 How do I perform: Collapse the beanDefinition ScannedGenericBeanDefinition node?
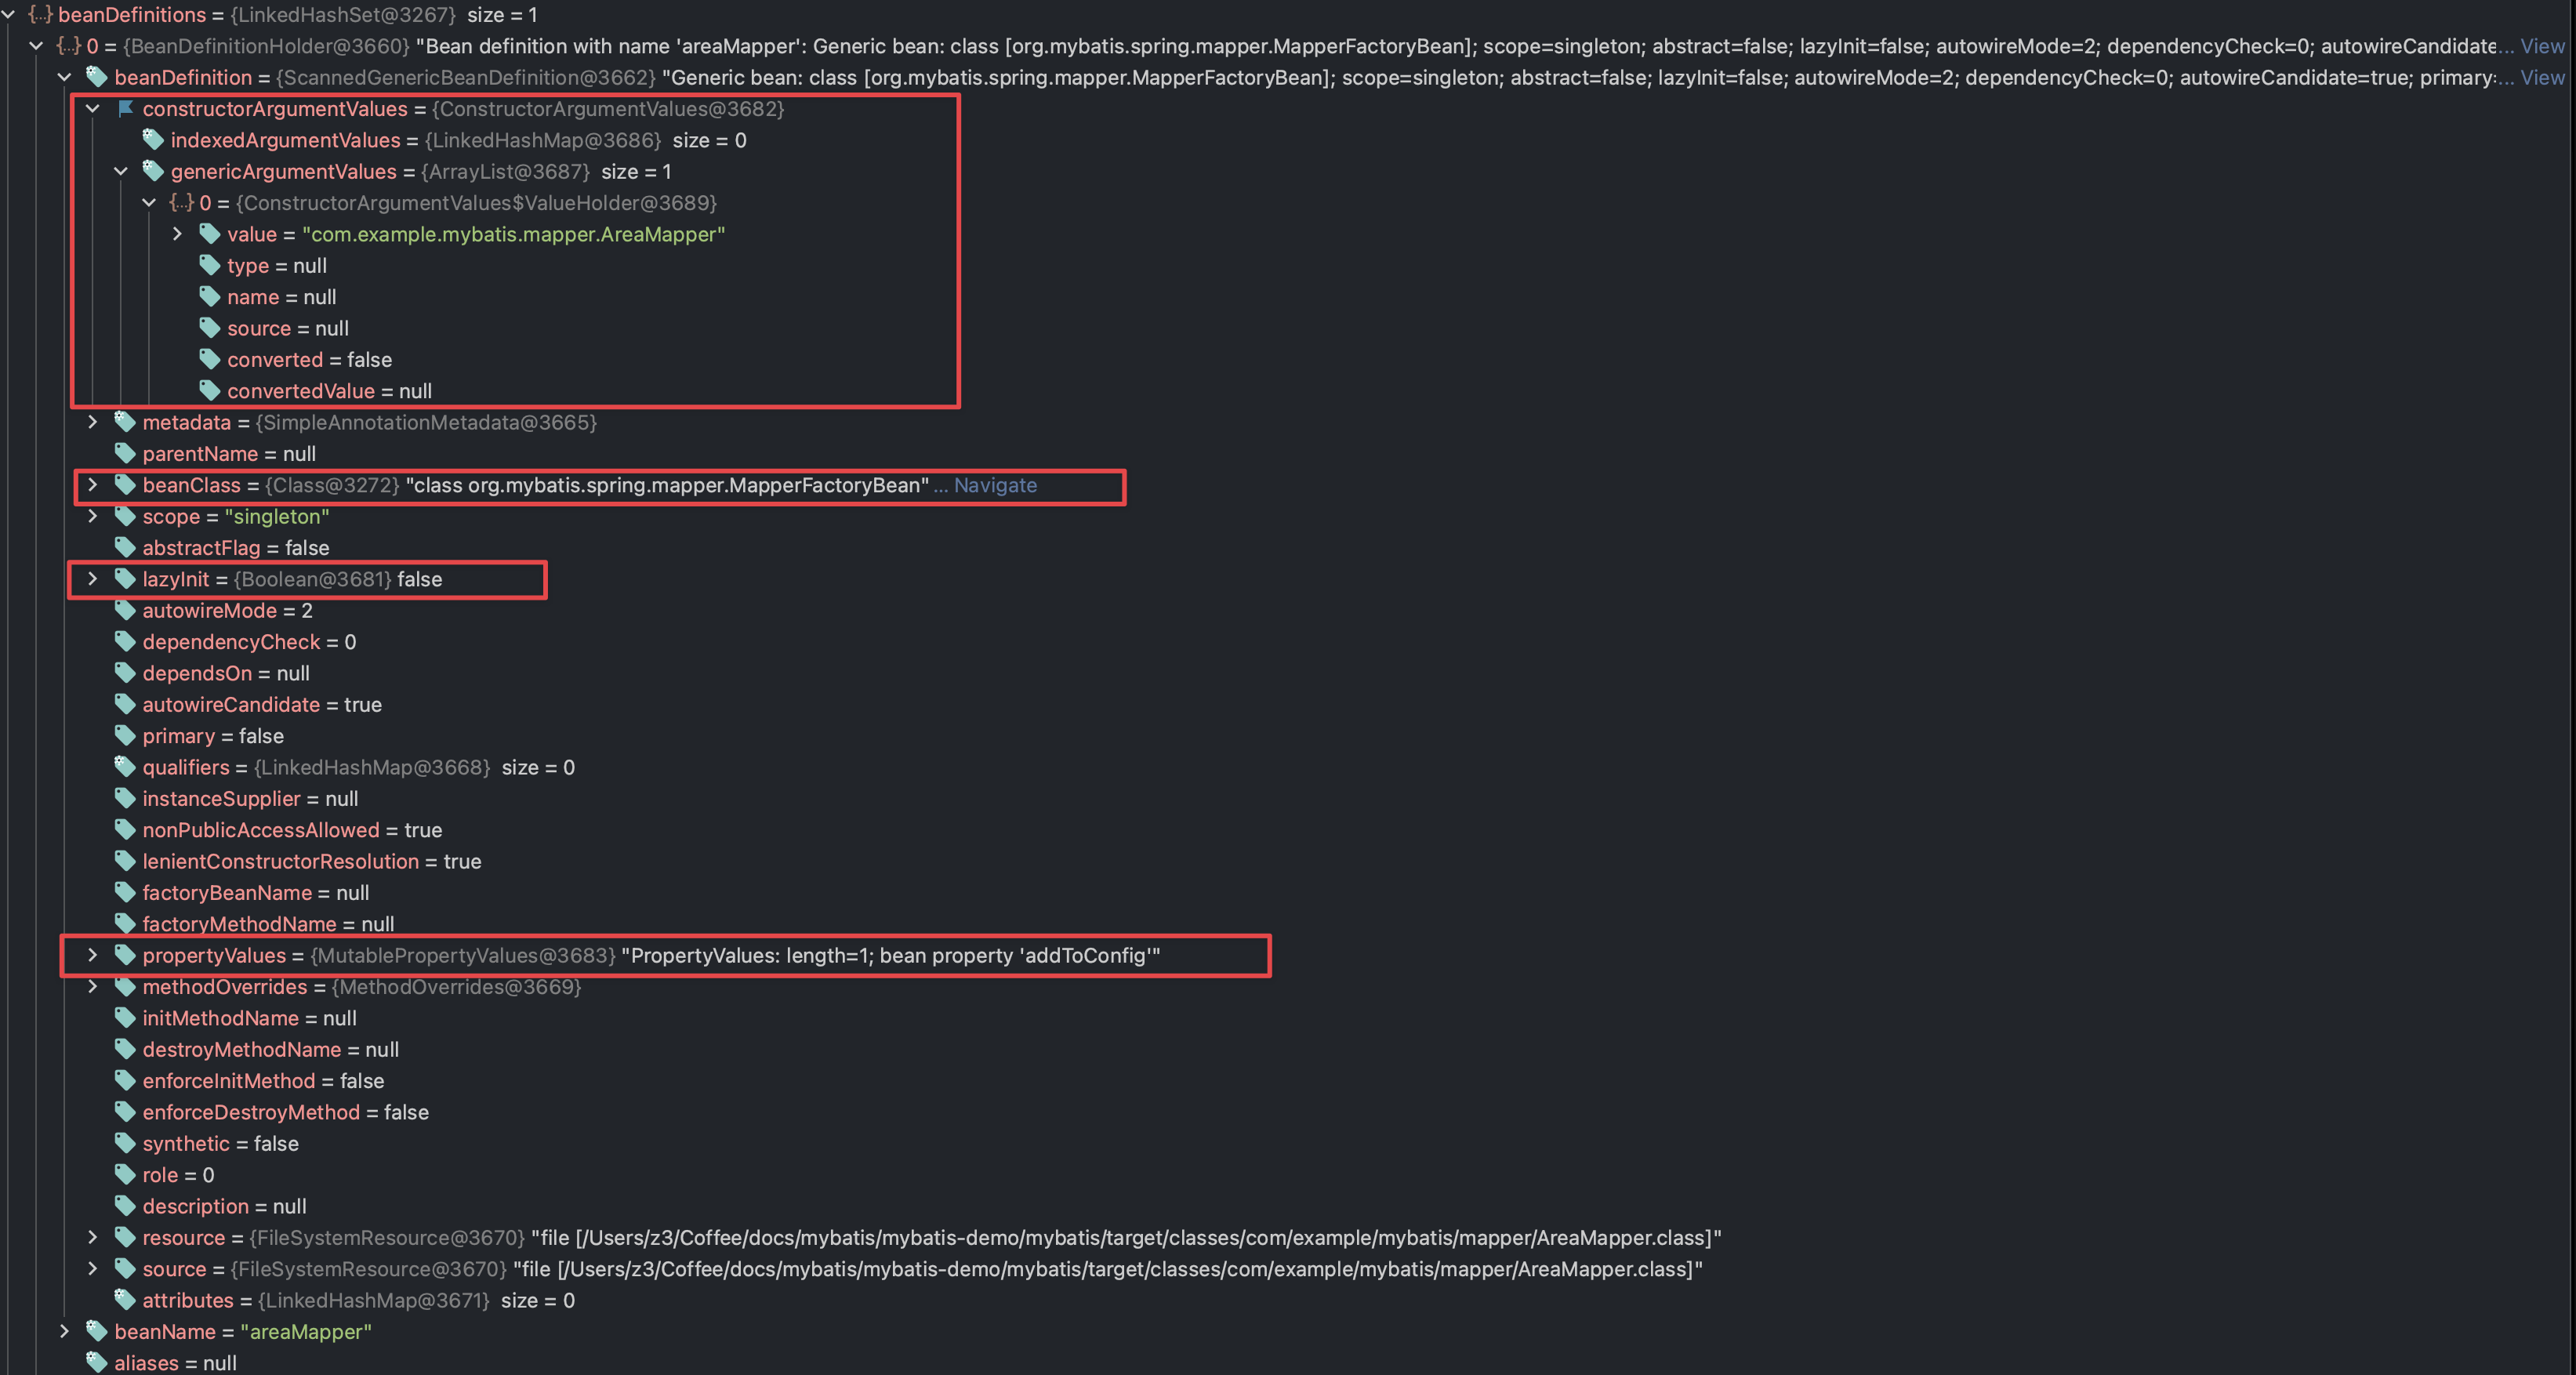(65, 77)
